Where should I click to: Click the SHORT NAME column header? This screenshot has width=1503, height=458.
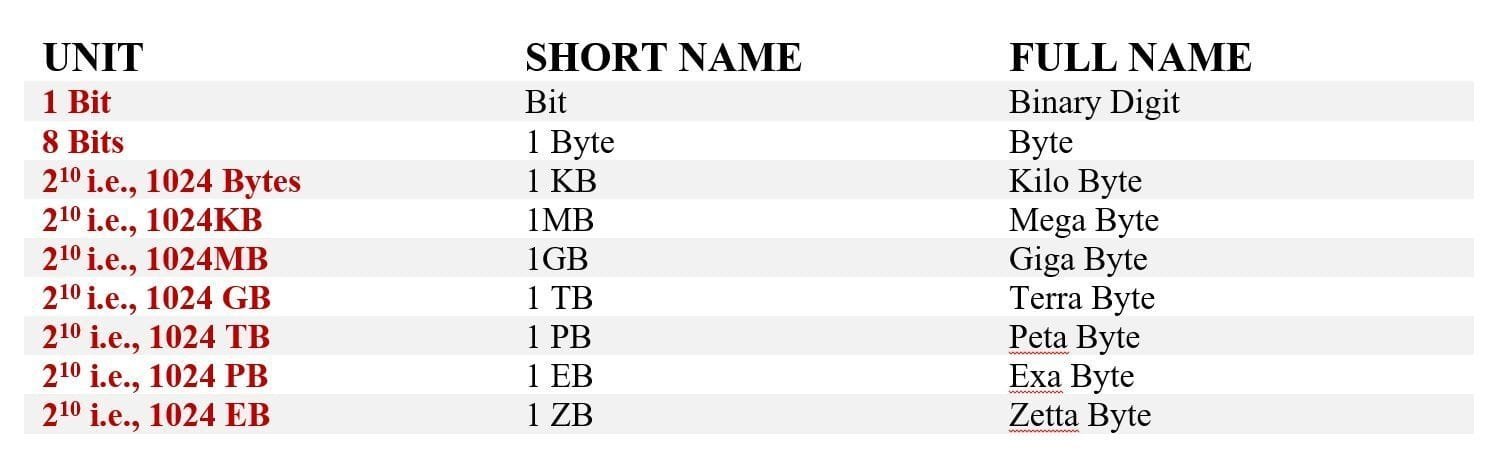click(663, 58)
